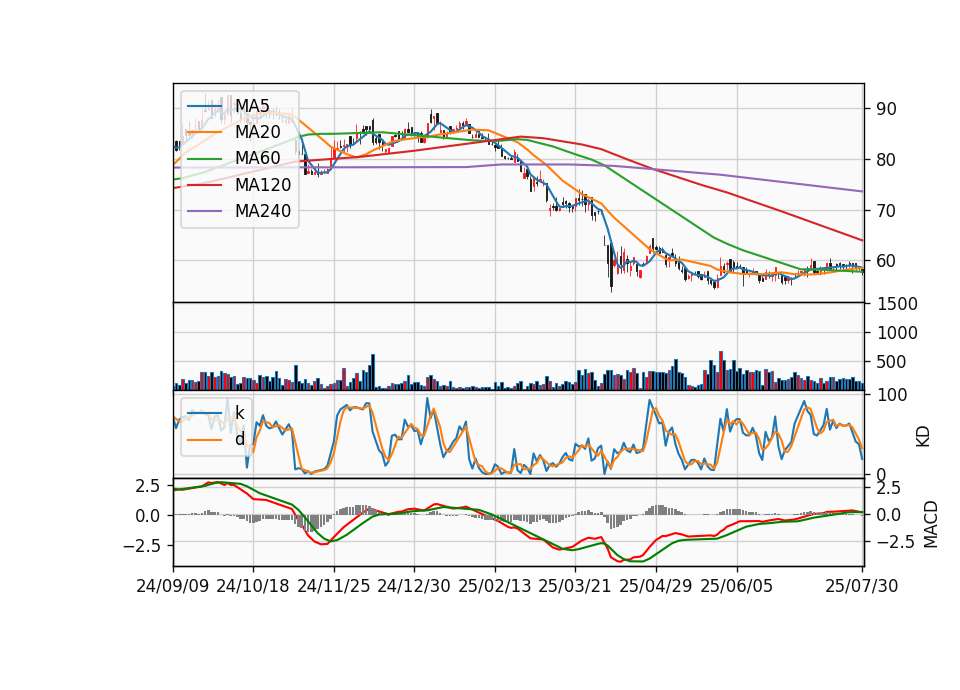Click the blue MA5 legend line sample
The height and width of the screenshot is (690, 960).
[204, 106]
